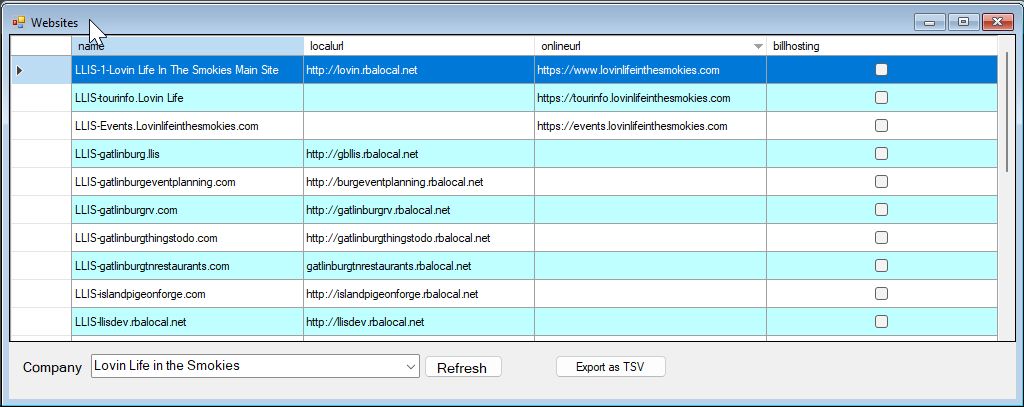This screenshot has height=407, width=1024.
Task: Select cell LLIS-gatlinburgtnrestaurants.com
Action: pyautogui.click(x=187, y=267)
